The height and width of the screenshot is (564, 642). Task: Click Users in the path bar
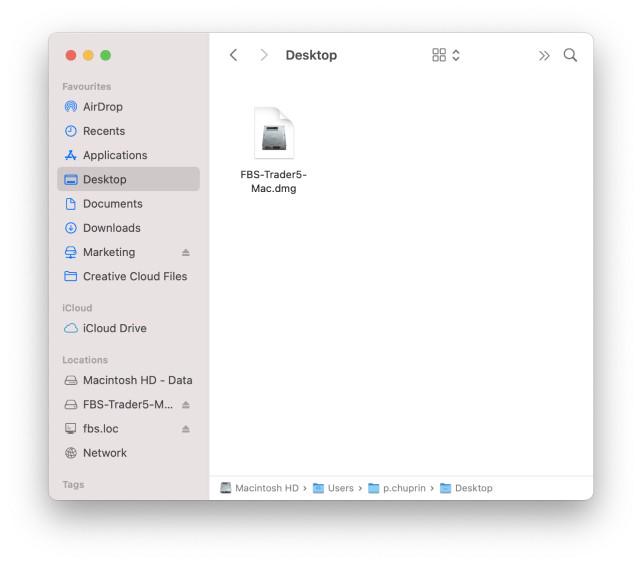[340, 488]
